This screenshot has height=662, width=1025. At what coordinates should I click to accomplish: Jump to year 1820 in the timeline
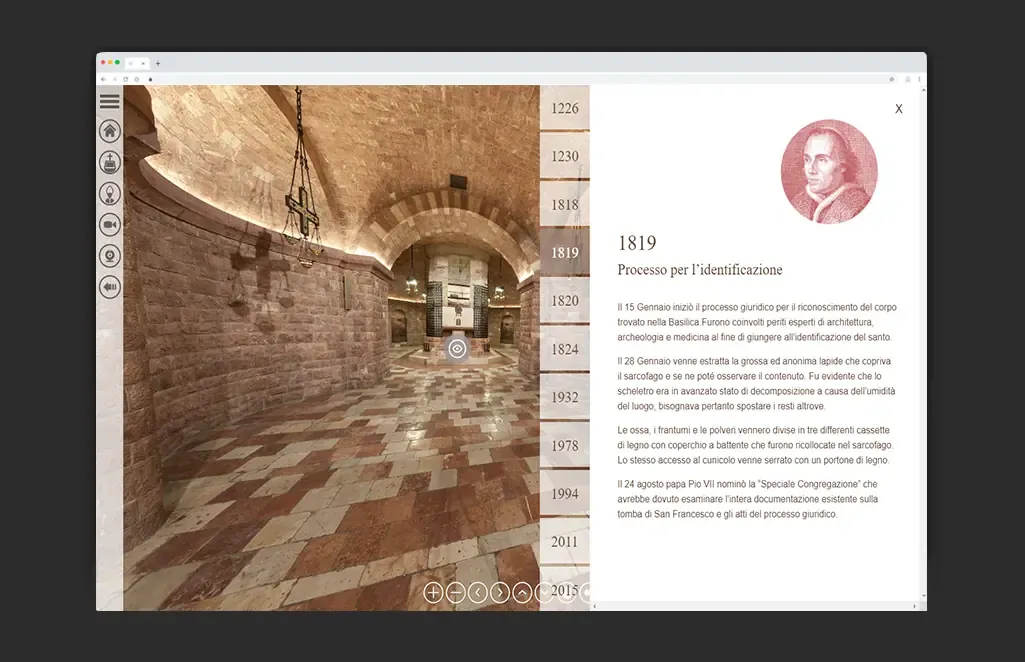pyautogui.click(x=565, y=301)
